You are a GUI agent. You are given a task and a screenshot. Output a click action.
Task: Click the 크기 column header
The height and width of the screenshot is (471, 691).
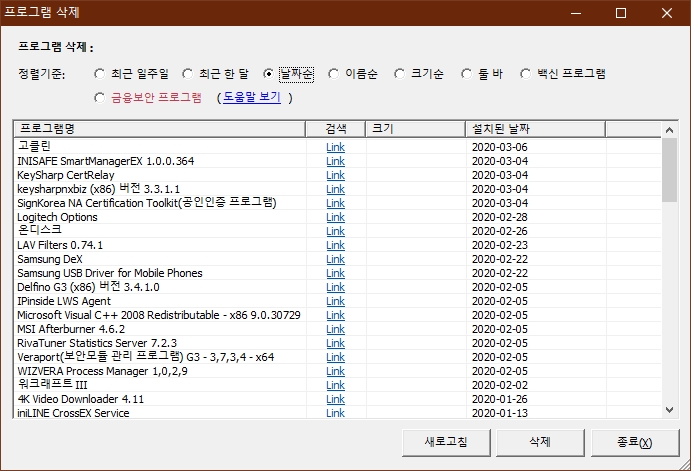[x=416, y=129]
